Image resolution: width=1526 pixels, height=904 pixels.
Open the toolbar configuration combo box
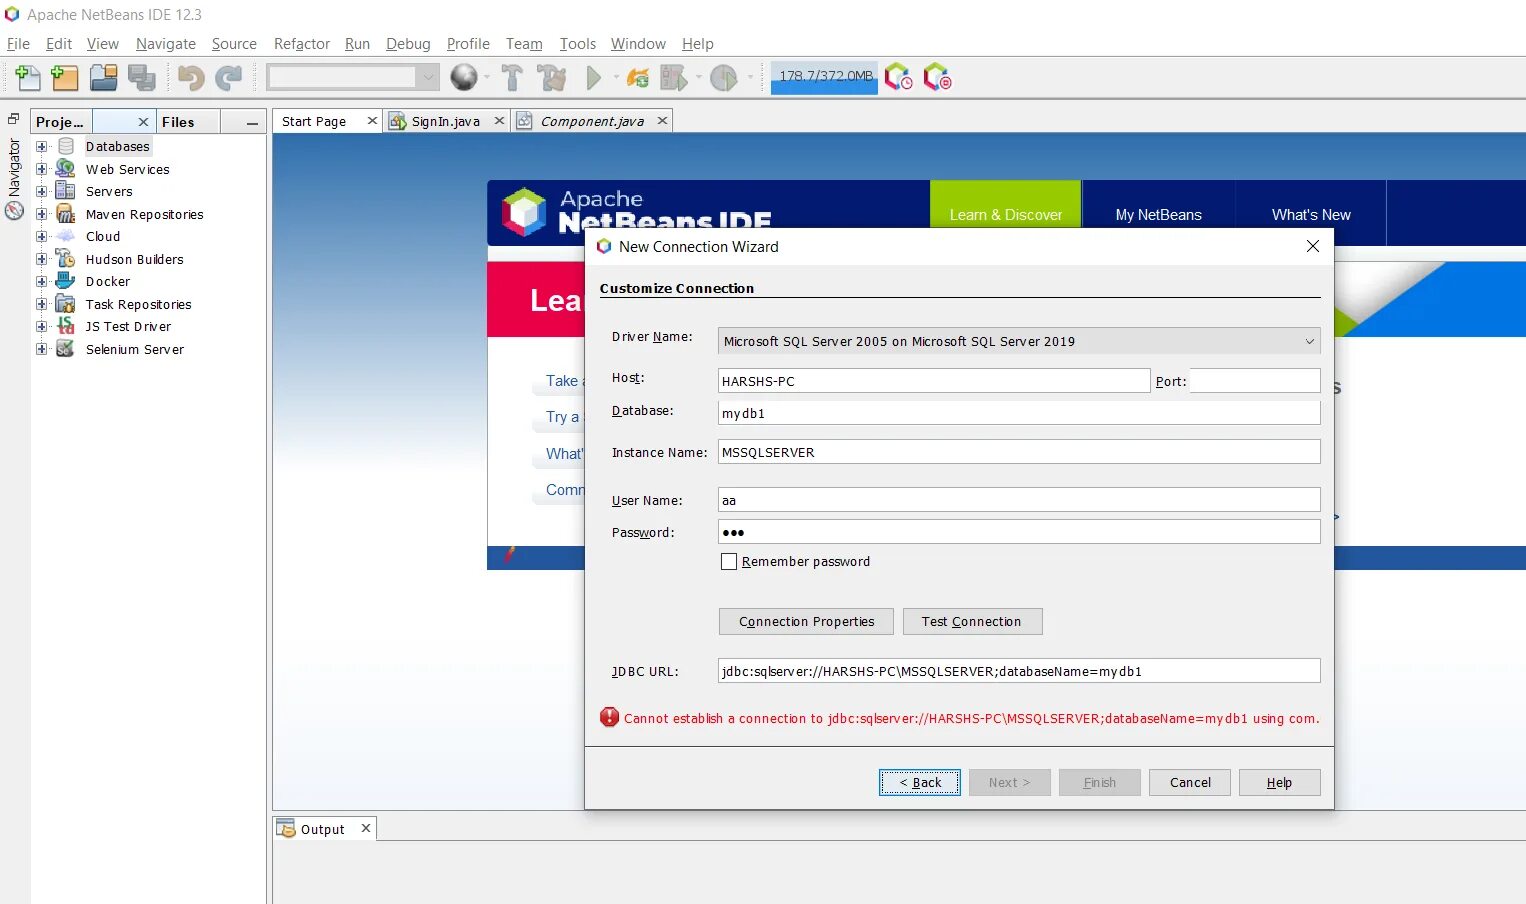[353, 77]
